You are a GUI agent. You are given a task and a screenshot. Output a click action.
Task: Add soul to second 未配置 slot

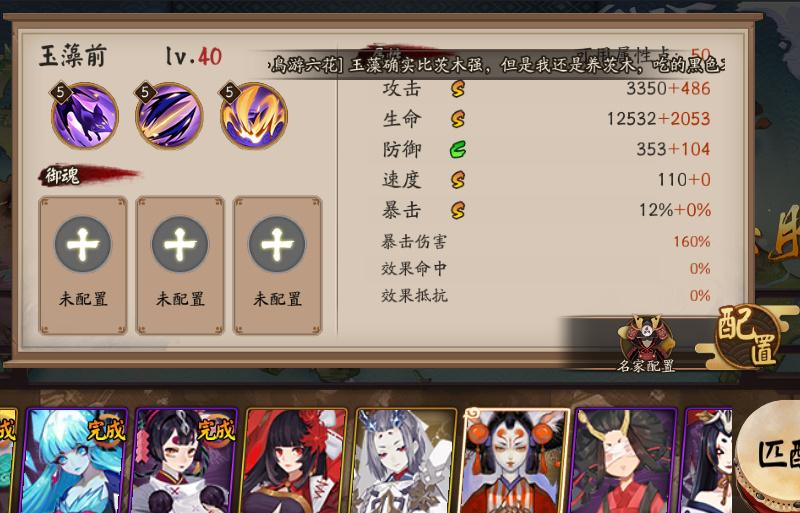click(x=180, y=265)
